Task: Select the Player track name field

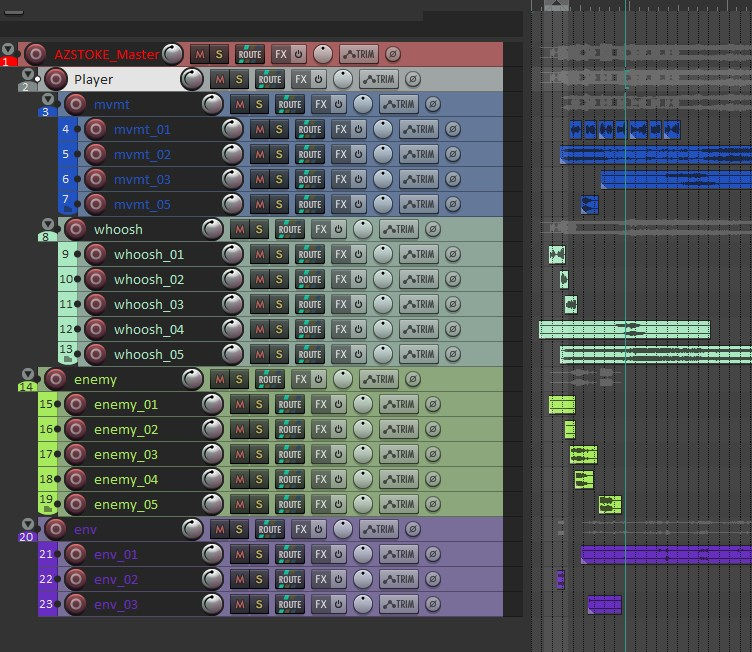Action: coord(126,79)
